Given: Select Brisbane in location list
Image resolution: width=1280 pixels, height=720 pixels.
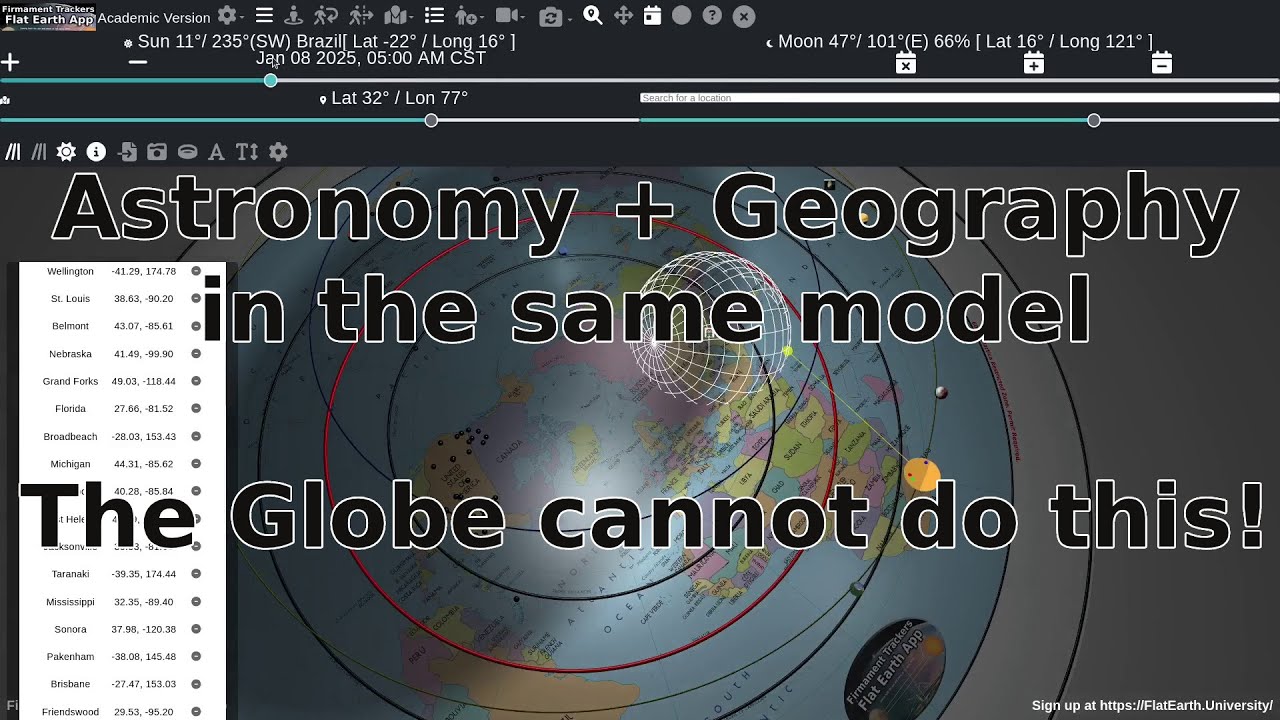Looking at the screenshot, I should (70, 684).
